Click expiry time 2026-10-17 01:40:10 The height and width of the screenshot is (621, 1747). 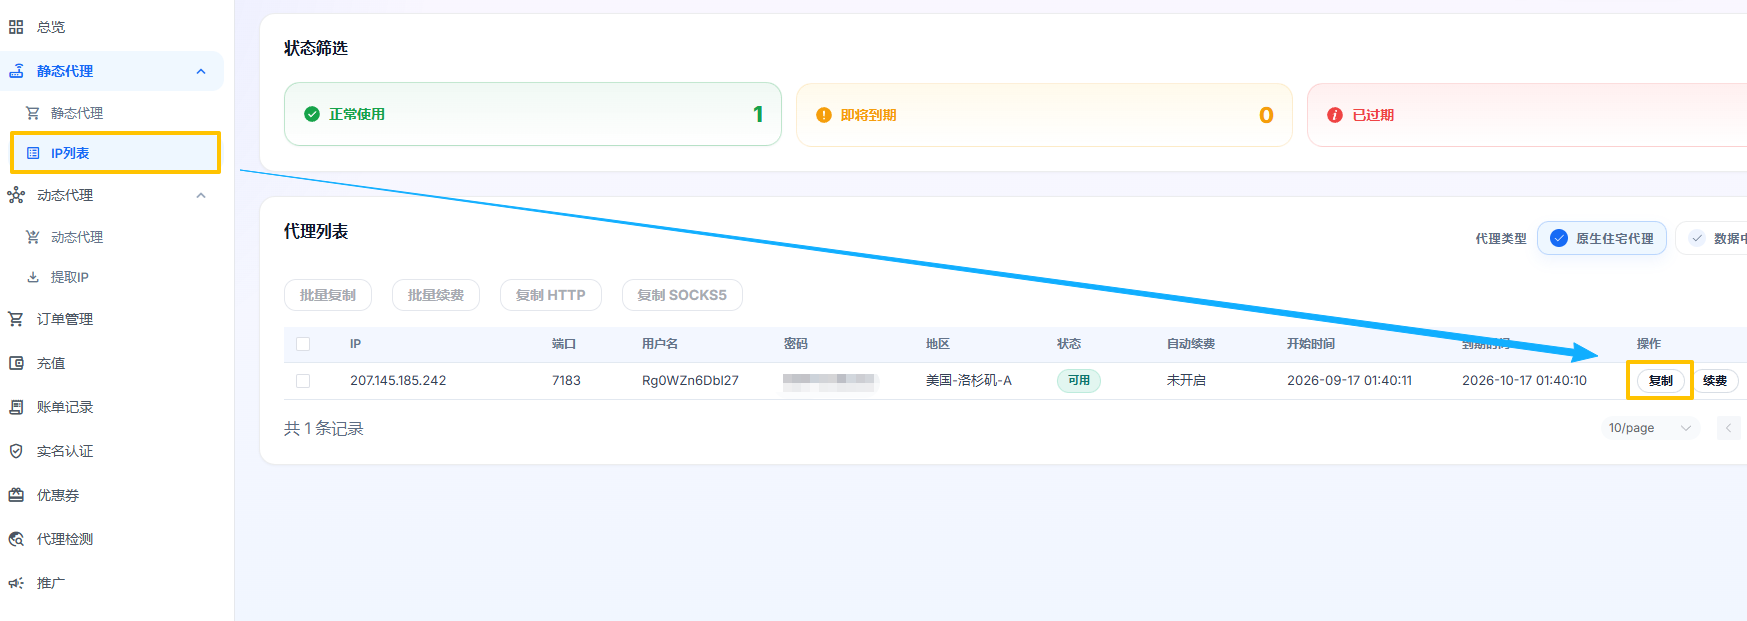coord(1524,381)
